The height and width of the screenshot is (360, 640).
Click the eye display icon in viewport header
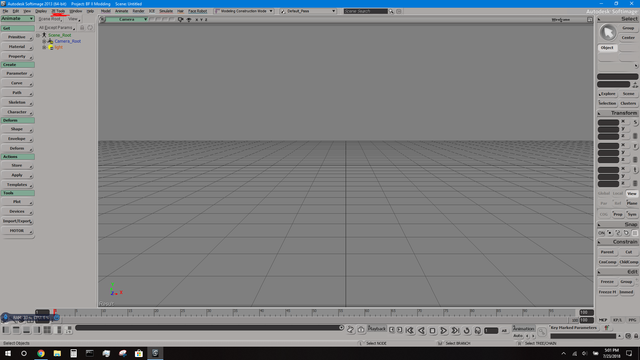(x=189, y=19)
